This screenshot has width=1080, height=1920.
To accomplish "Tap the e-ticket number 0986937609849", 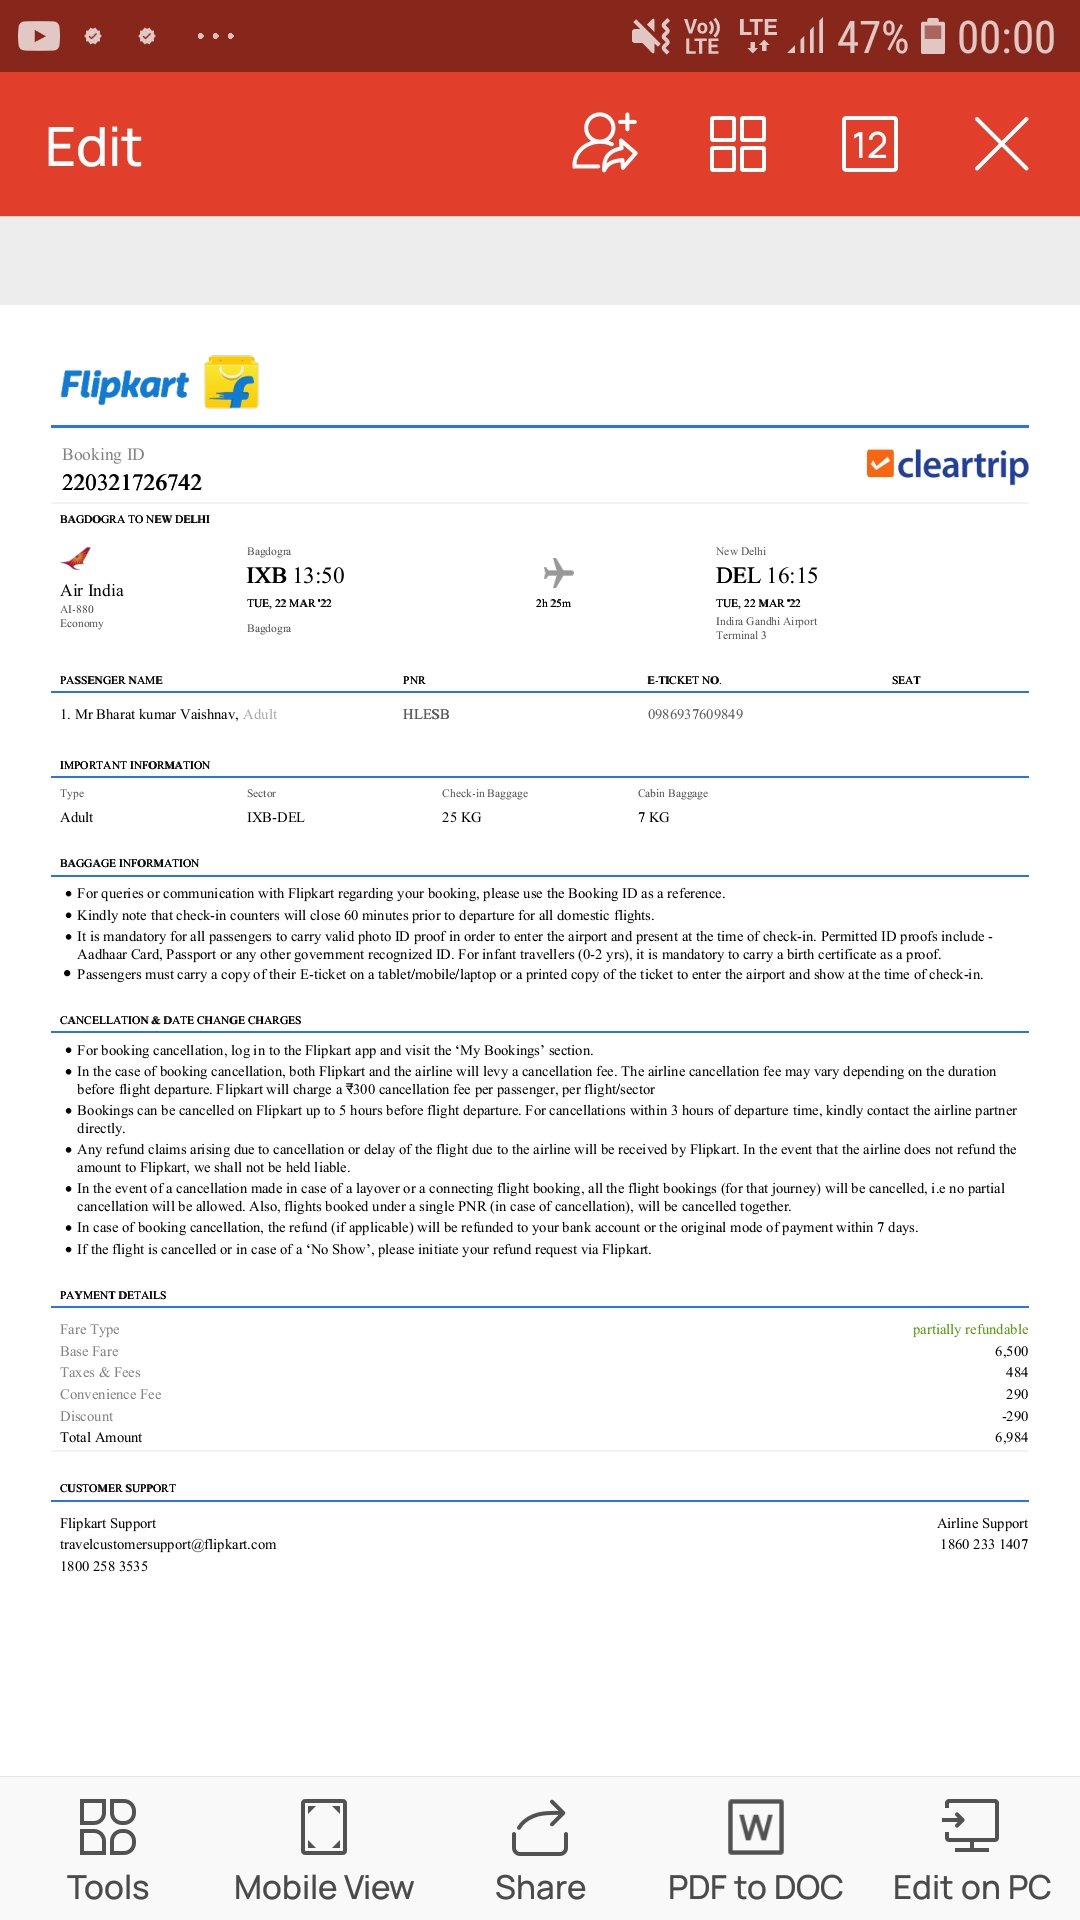I will point(695,714).
